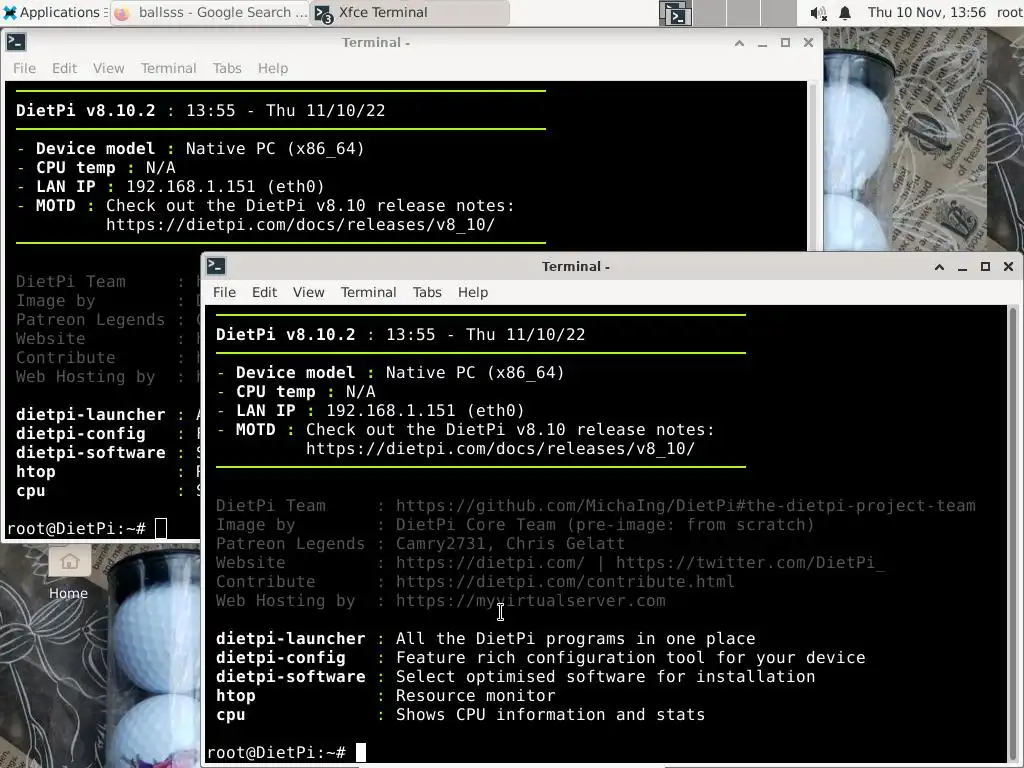The image size is (1024, 768).
Task: Open View menu in the front terminal
Action: pyautogui.click(x=308, y=292)
